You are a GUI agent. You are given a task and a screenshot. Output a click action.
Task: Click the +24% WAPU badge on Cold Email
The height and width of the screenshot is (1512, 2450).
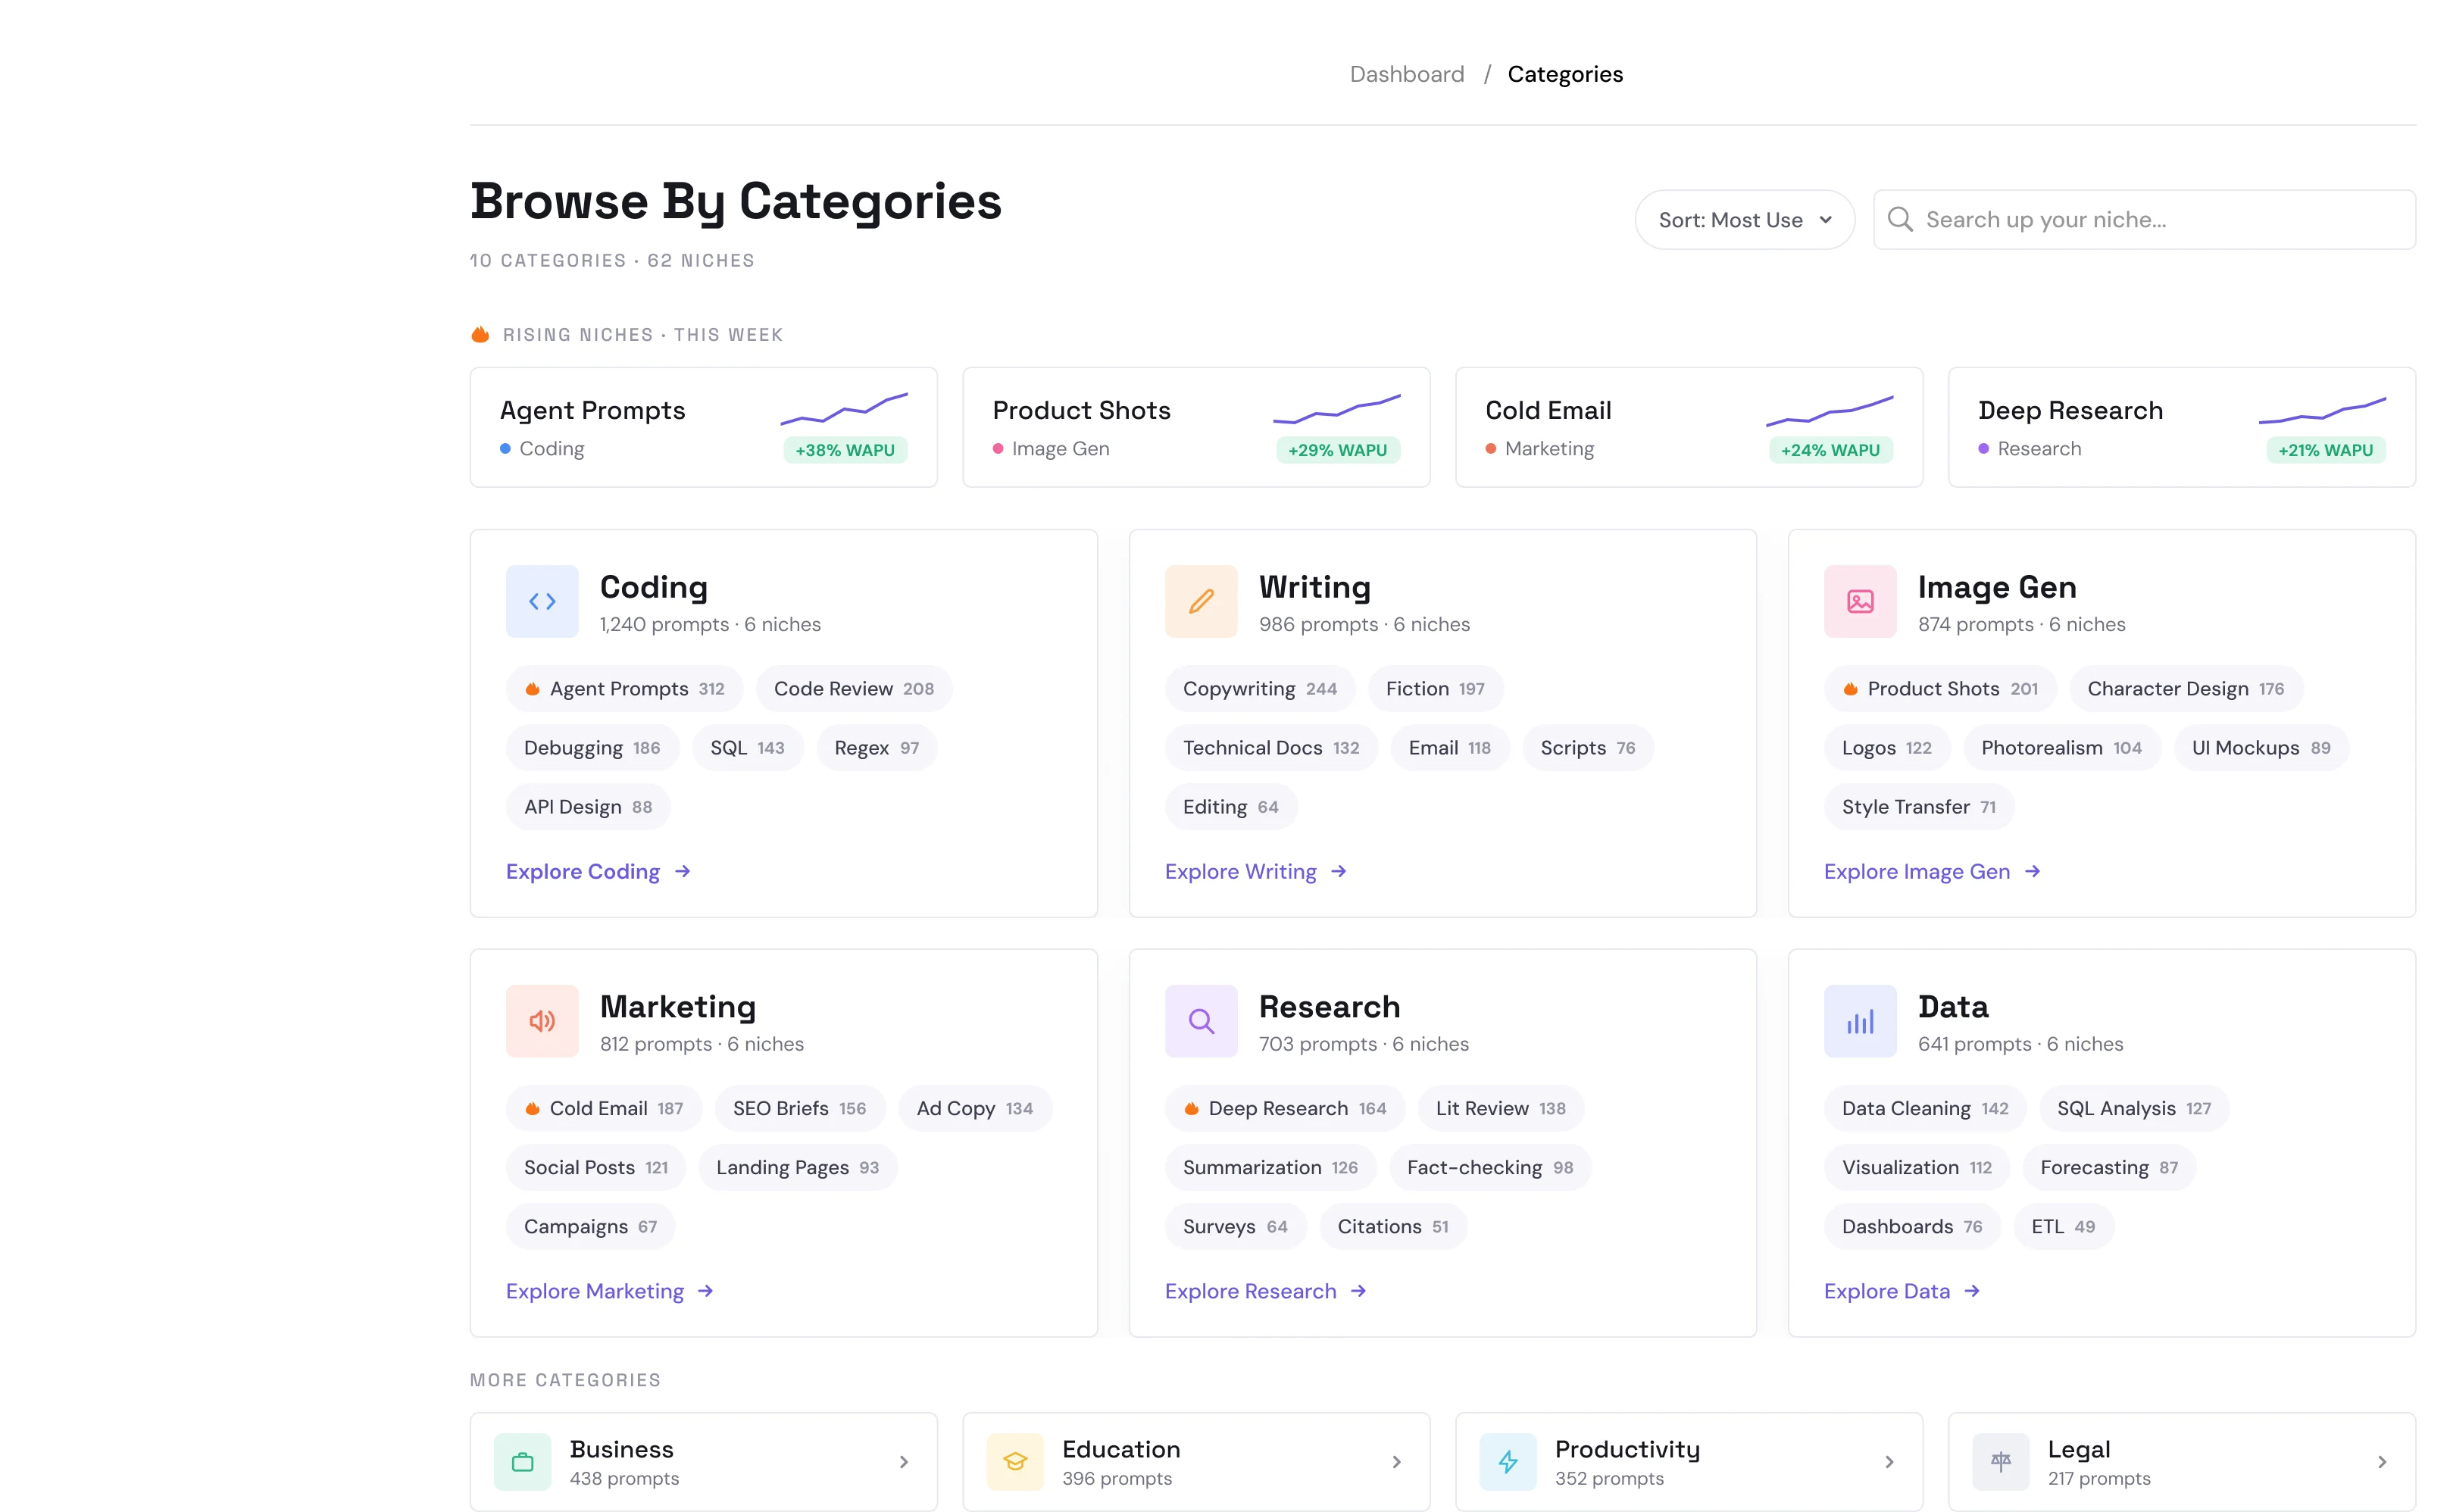tap(1830, 450)
